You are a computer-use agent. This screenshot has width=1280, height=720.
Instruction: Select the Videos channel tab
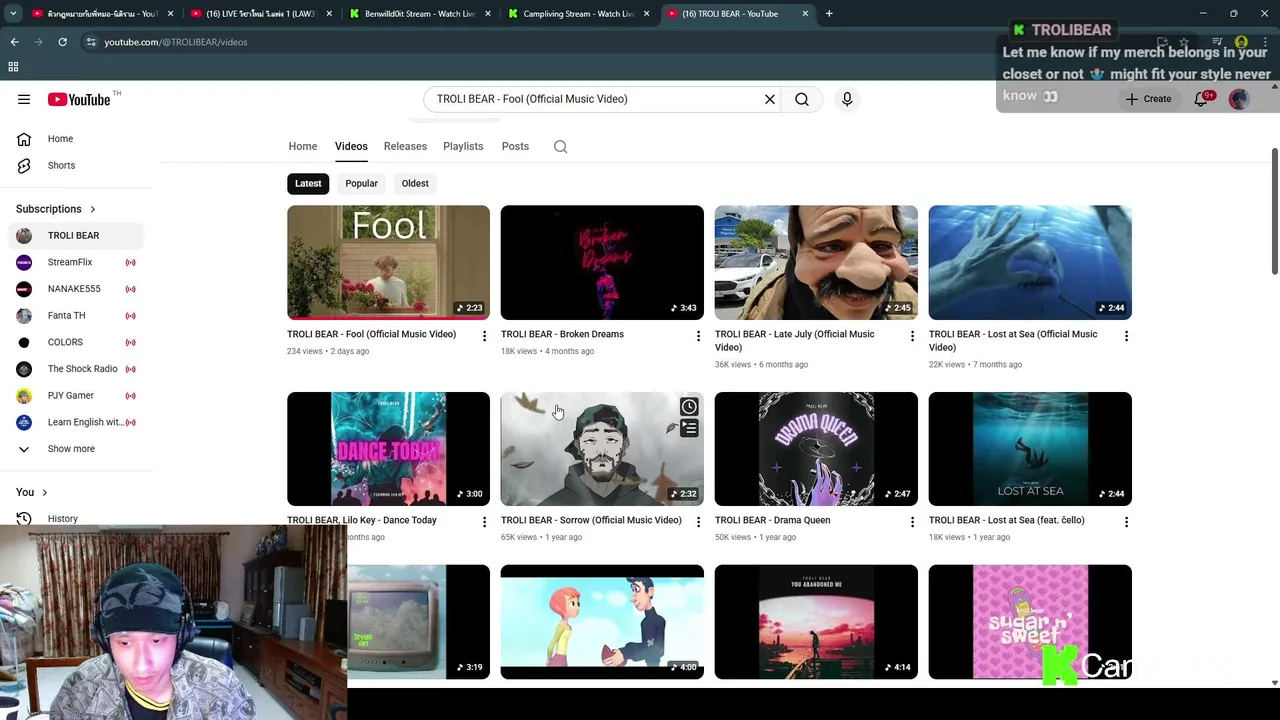[351, 146]
